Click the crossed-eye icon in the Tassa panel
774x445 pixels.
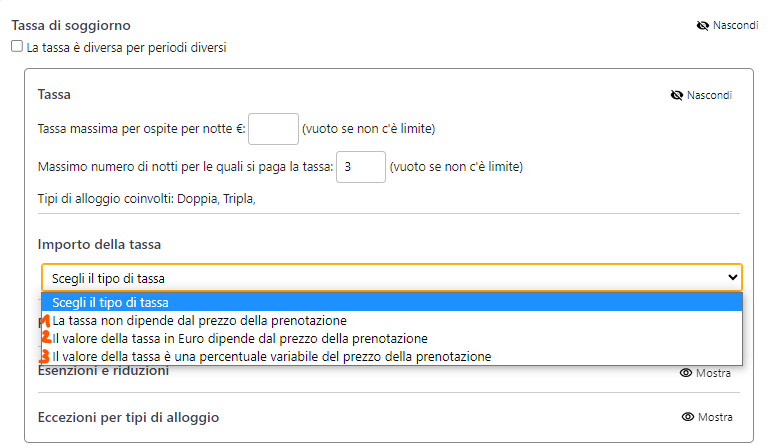point(676,95)
